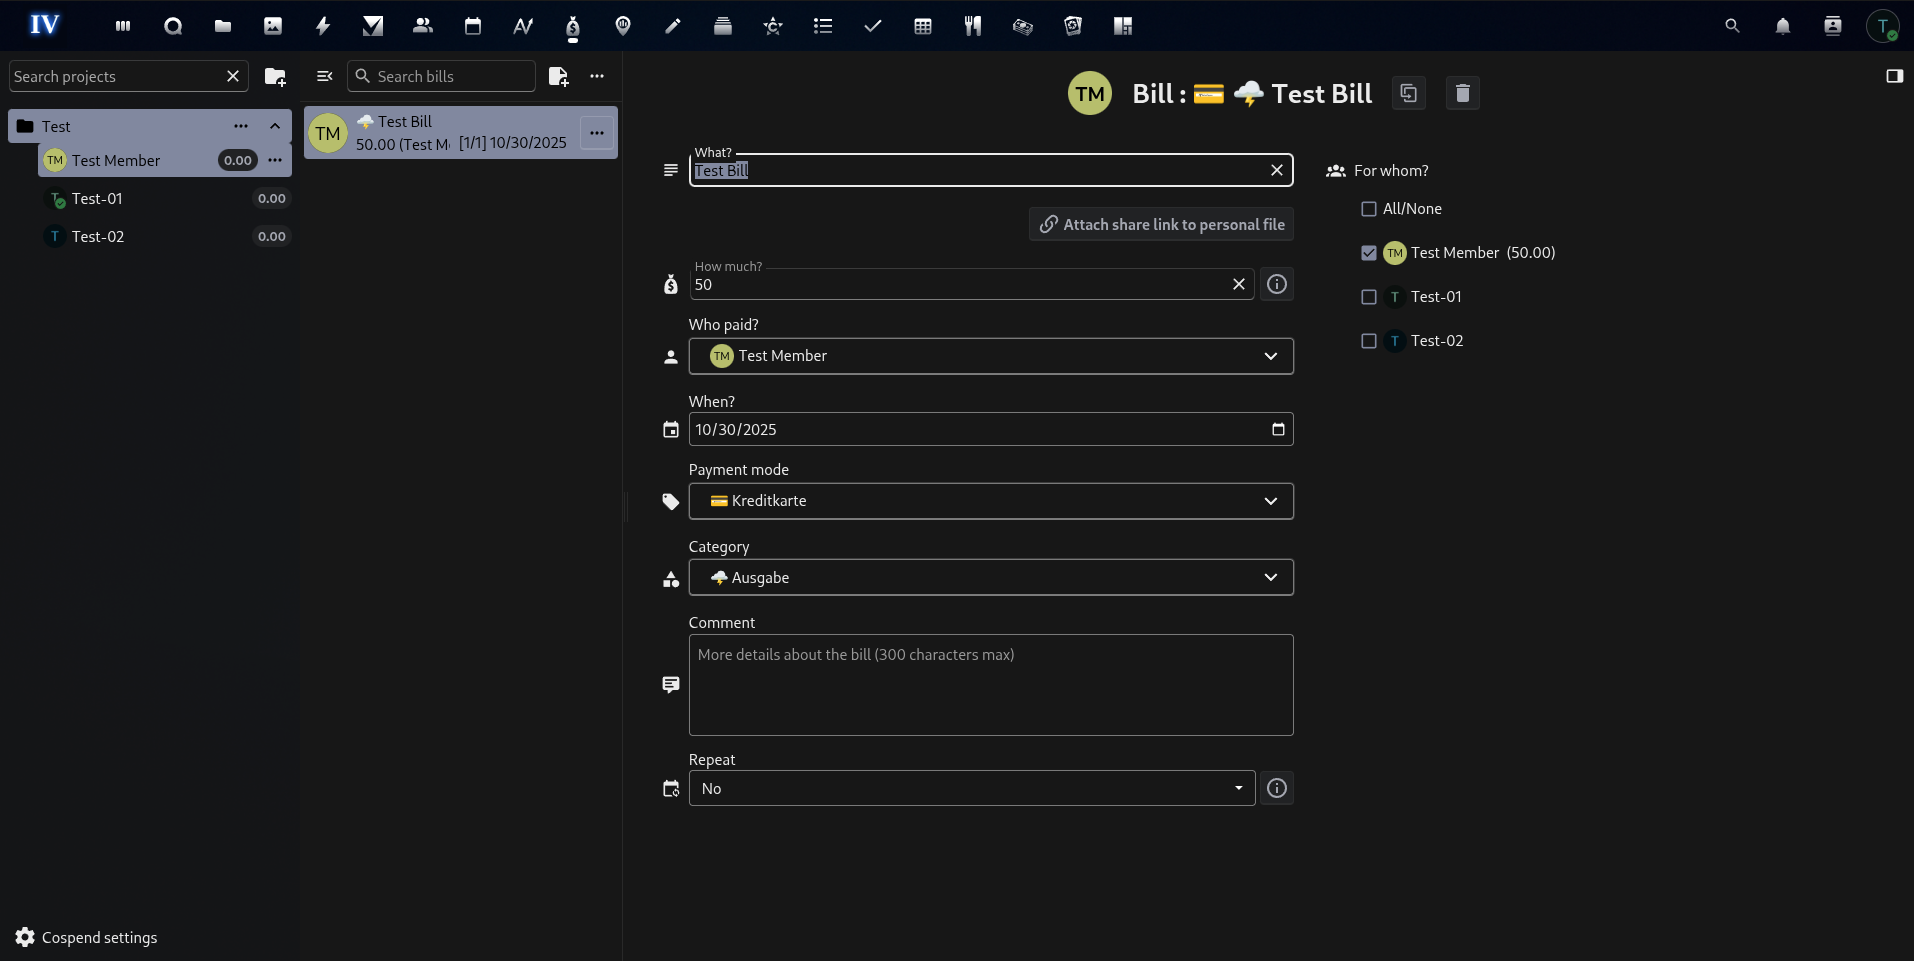Viewport: 1914px width, 961px height.
Task: Open the Maps app in the top bar
Action: pyautogui.click(x=623, y=25)
